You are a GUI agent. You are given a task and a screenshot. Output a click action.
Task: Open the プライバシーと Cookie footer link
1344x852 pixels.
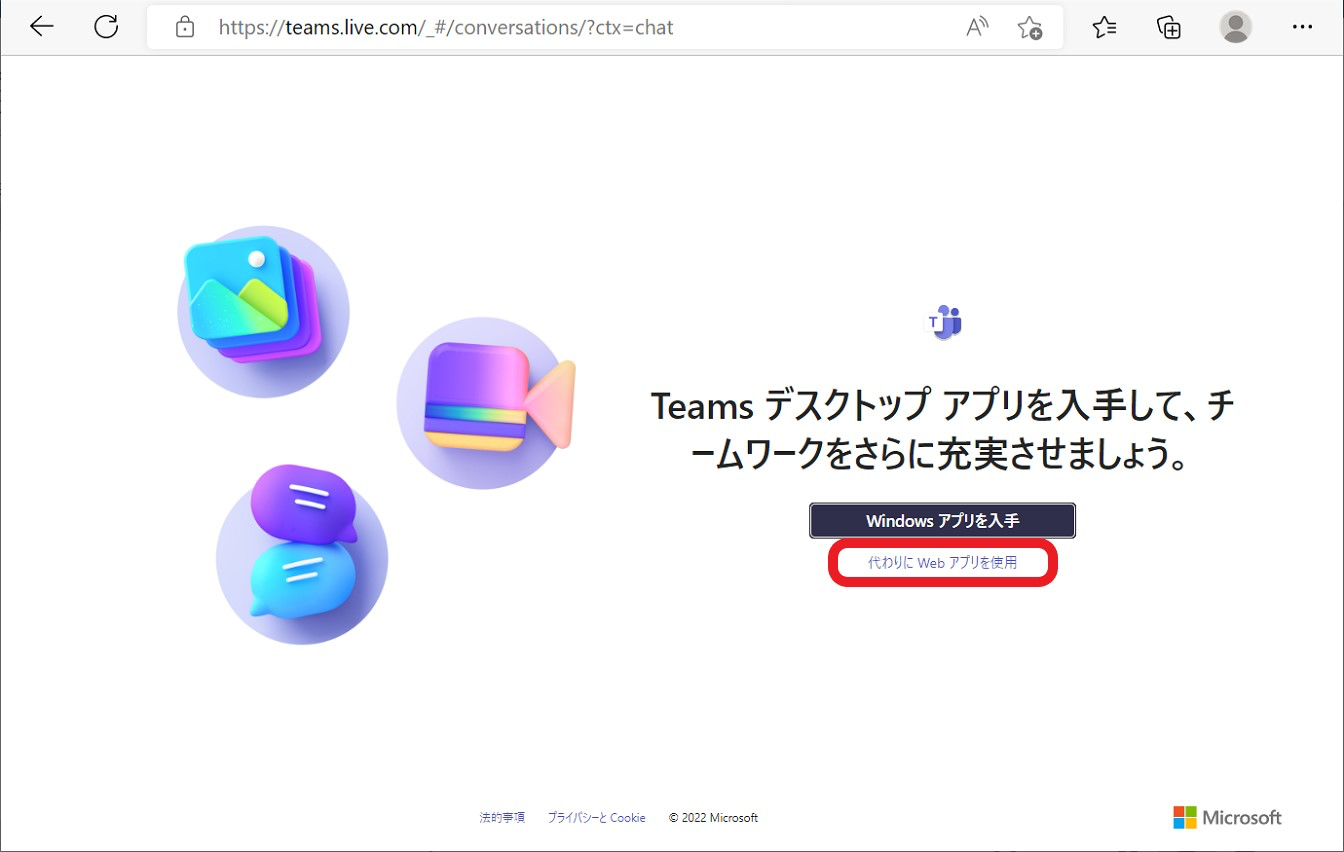point(596,818)
